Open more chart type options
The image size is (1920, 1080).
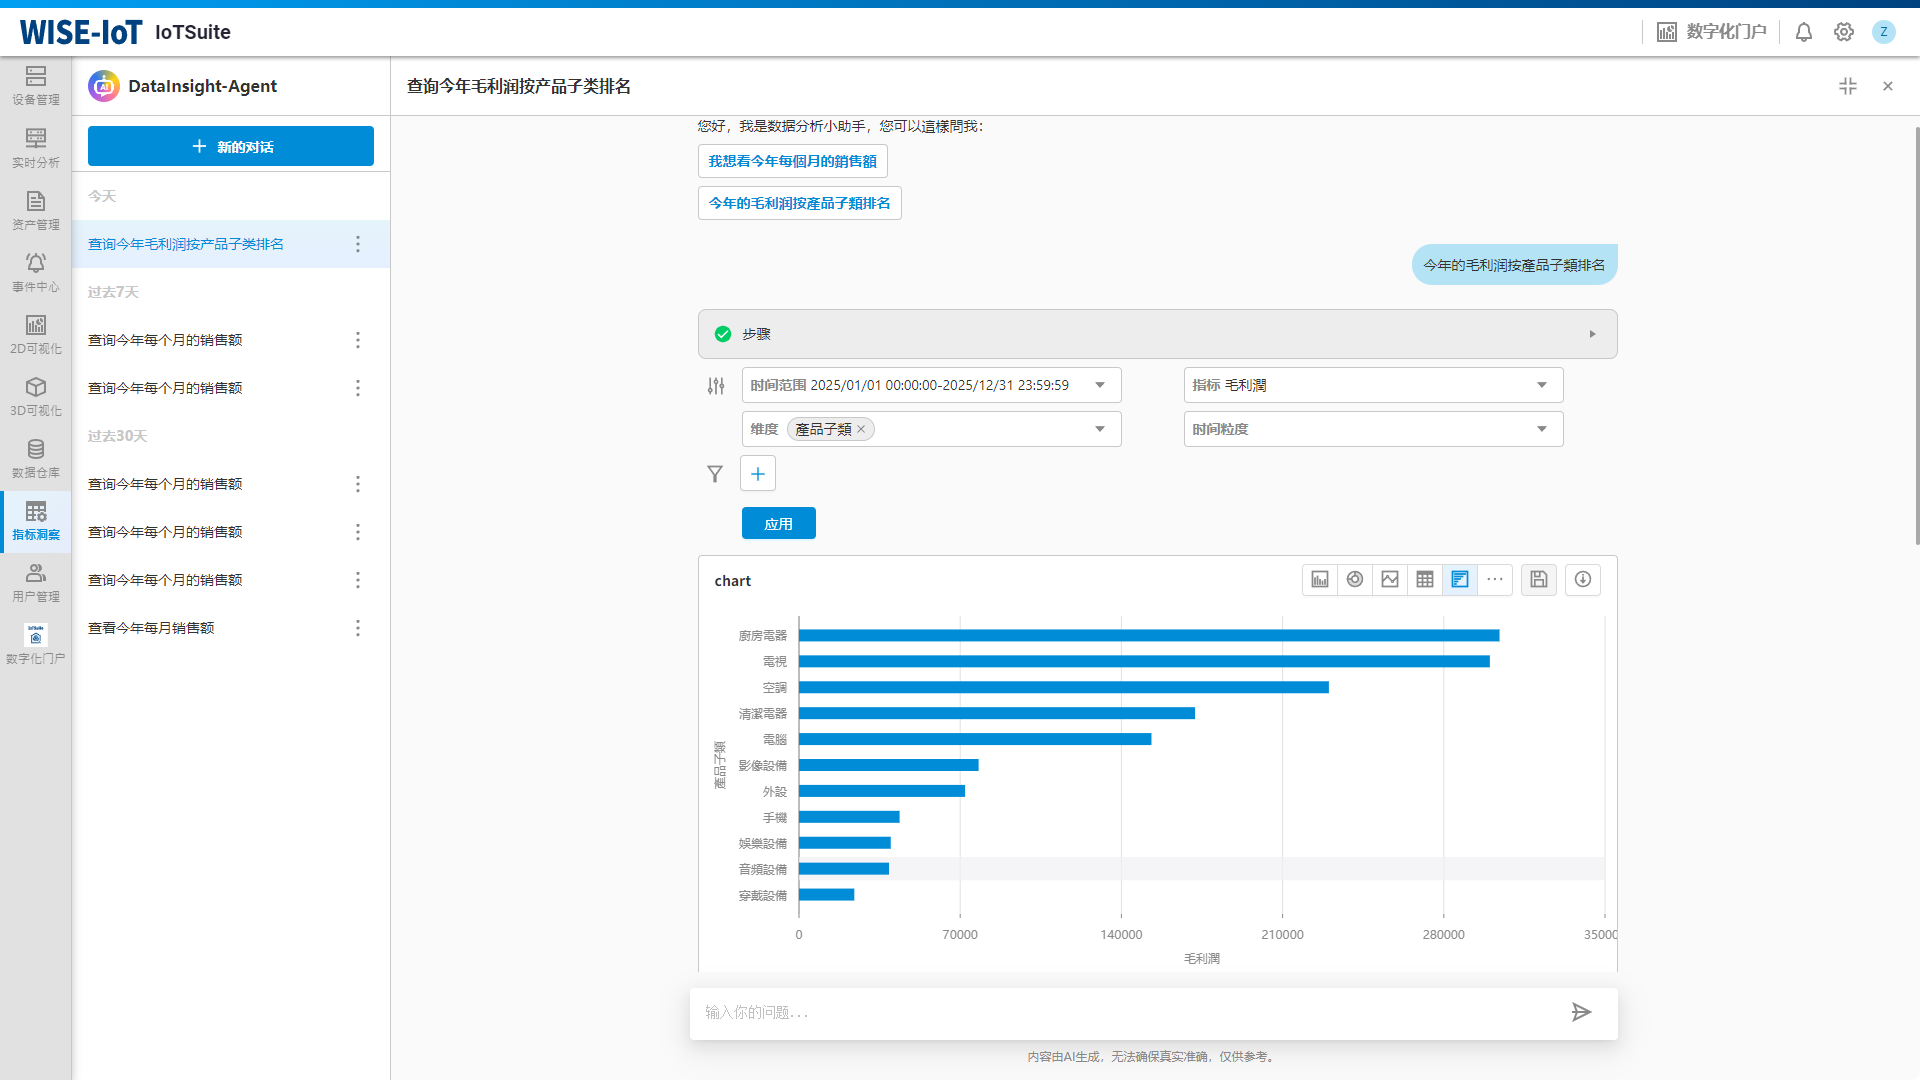(x=1495, y=580)
